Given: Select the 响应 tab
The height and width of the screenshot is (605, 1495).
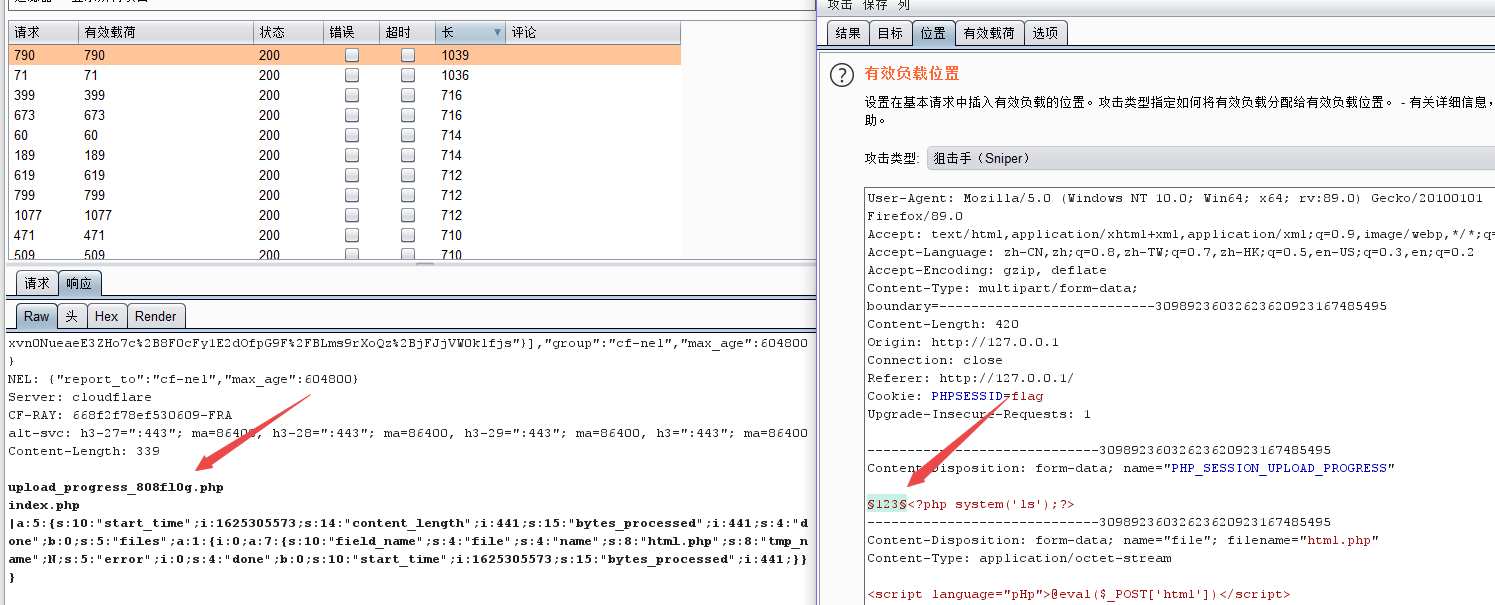Looking at the screenshot, I should click(79, 283).
